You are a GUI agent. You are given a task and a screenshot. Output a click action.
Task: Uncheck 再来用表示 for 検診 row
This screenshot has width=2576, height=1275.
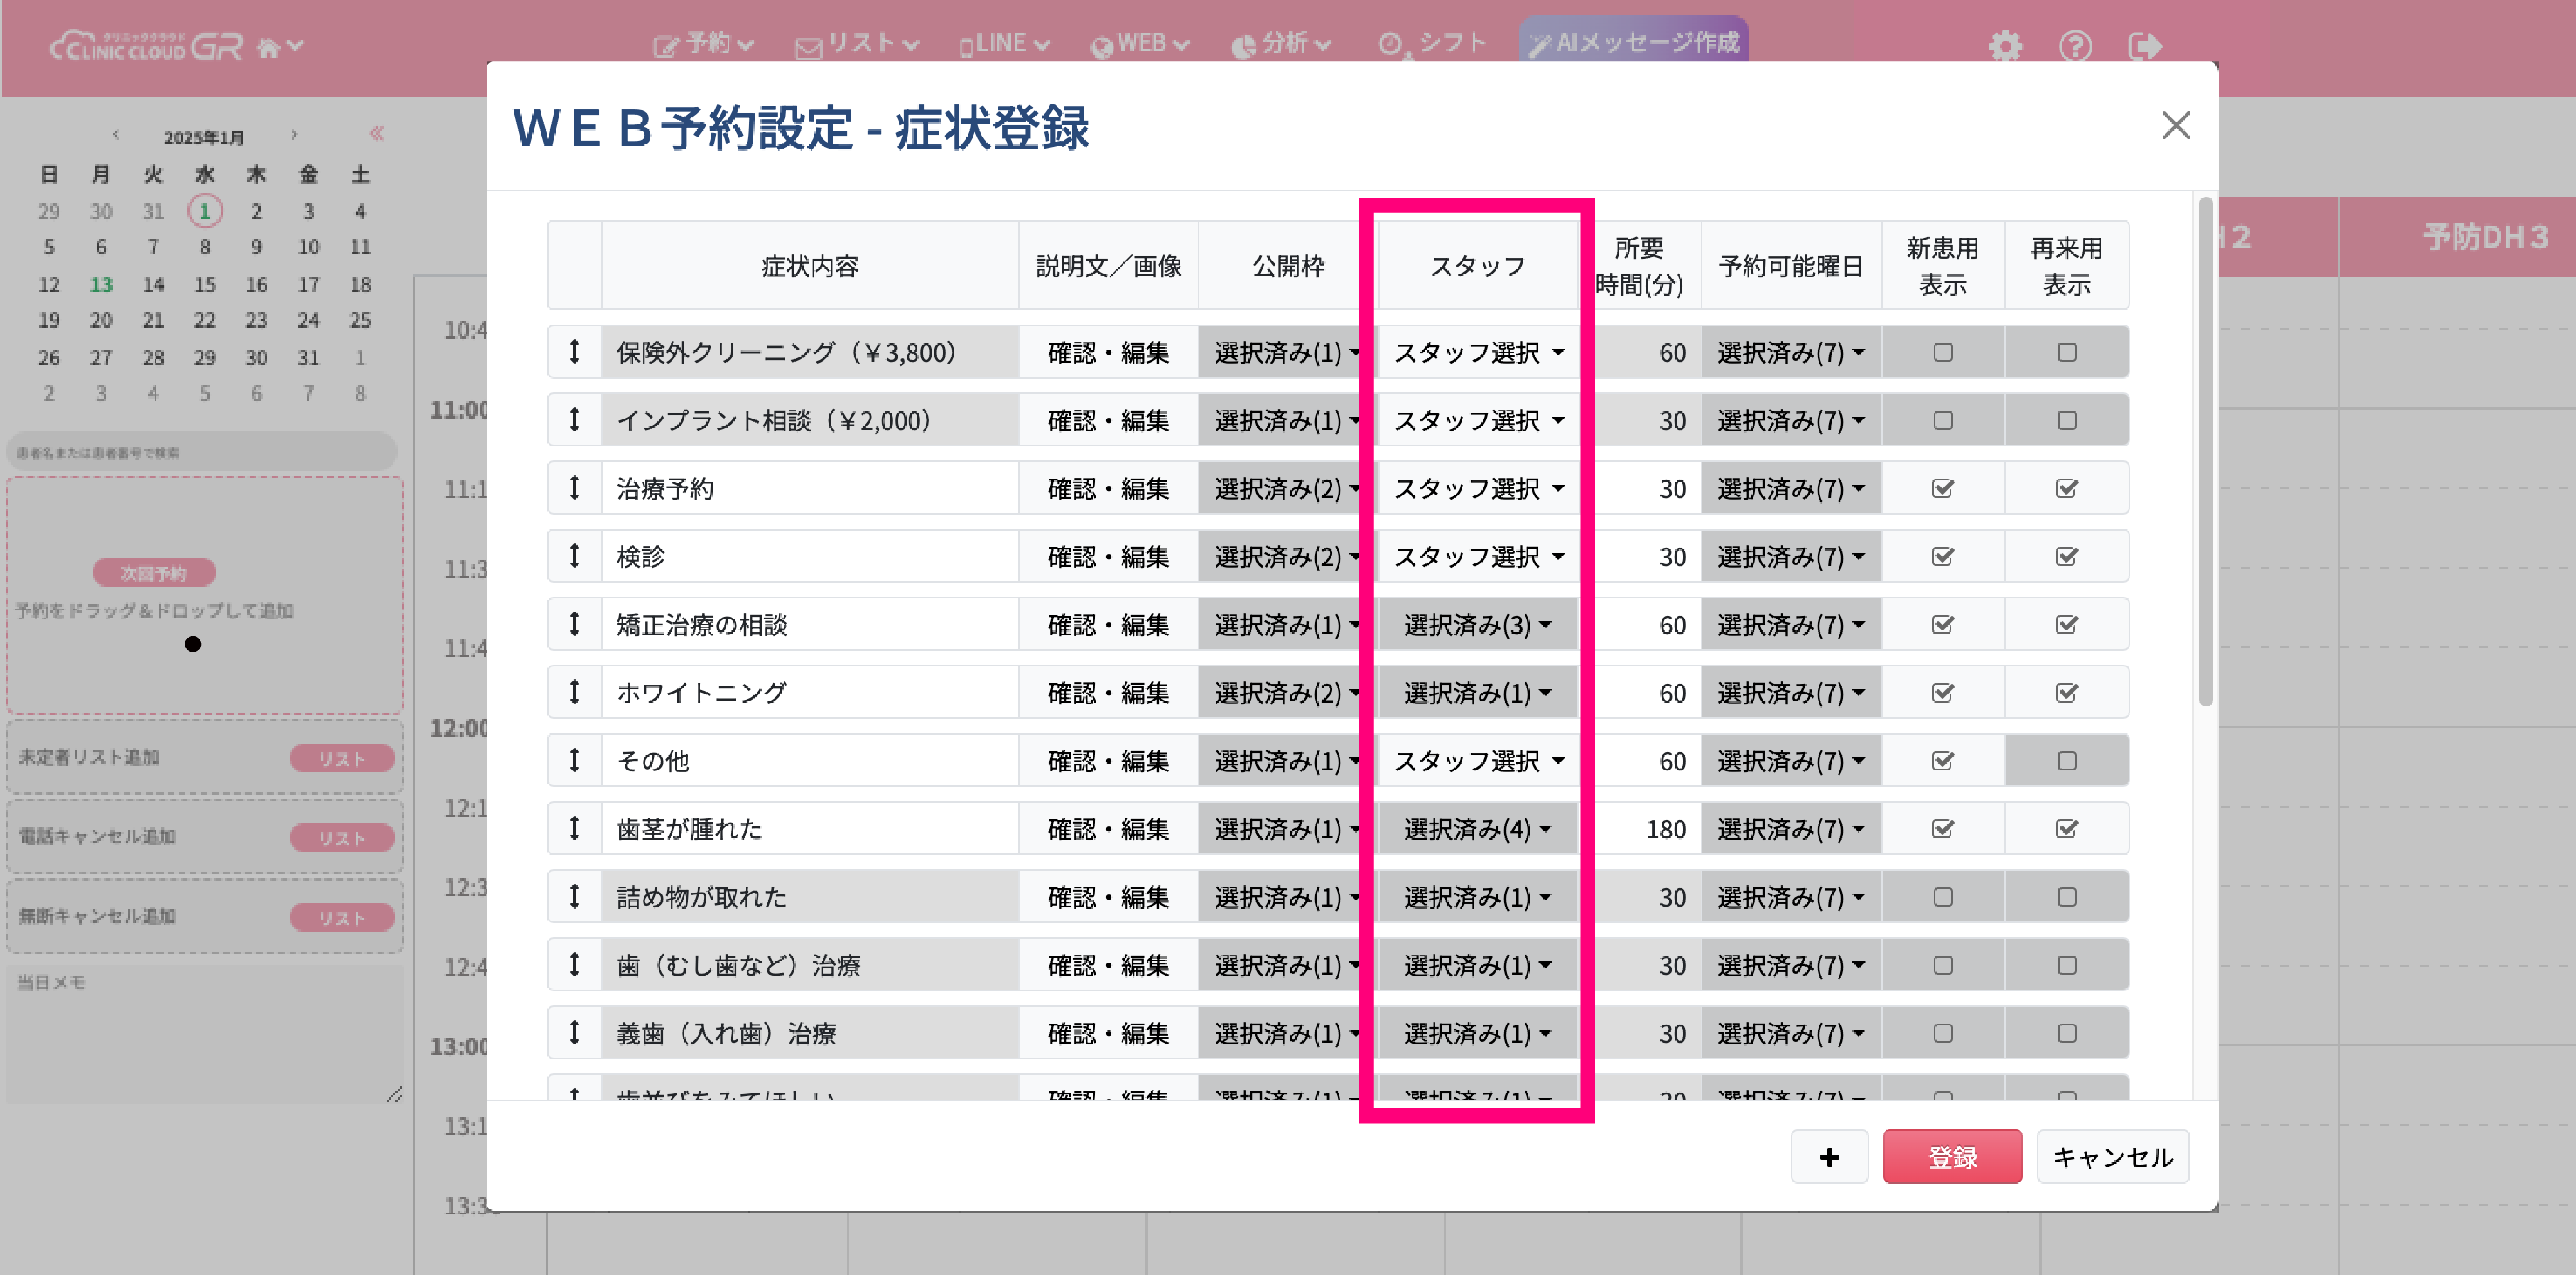click(x=2066, y=556)
